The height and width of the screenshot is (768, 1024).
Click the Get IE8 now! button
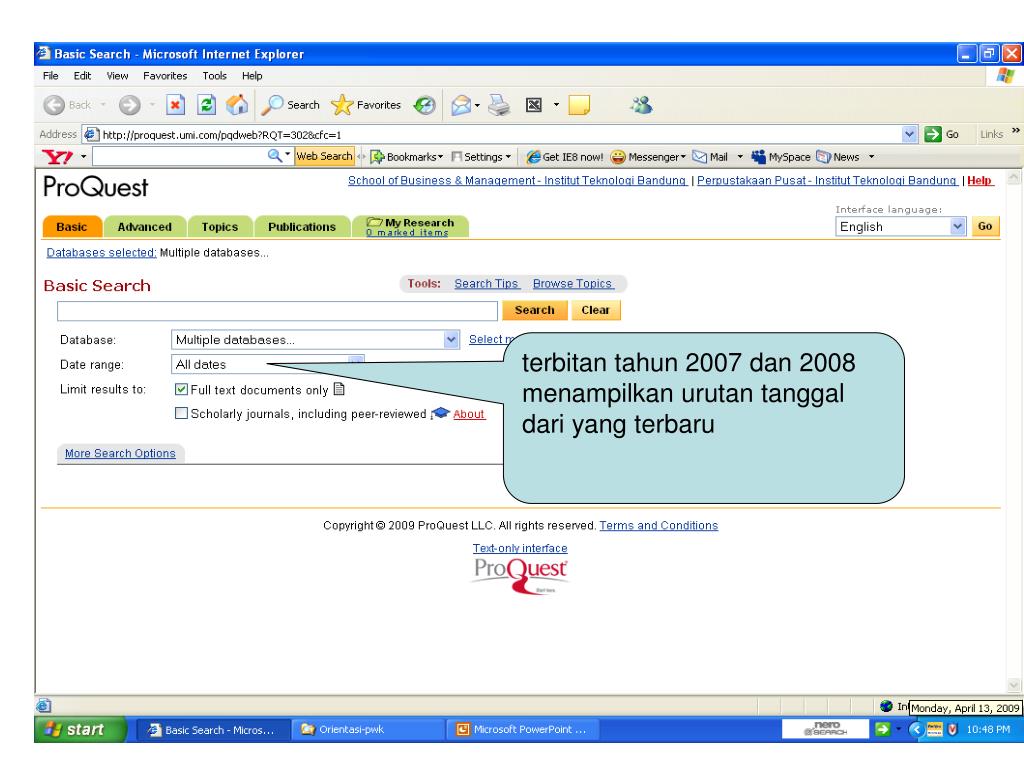[x=565, y=157]
